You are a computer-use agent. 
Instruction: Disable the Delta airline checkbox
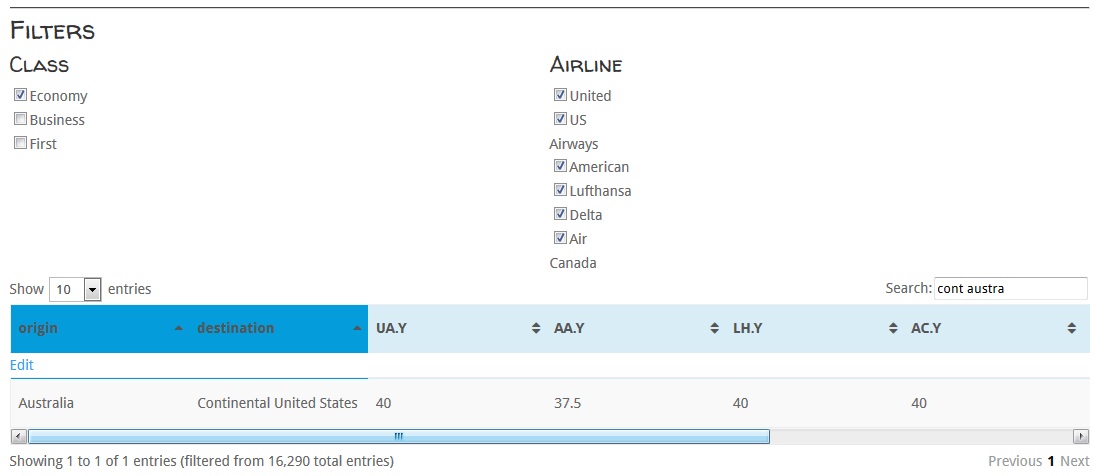click(560, 214)
